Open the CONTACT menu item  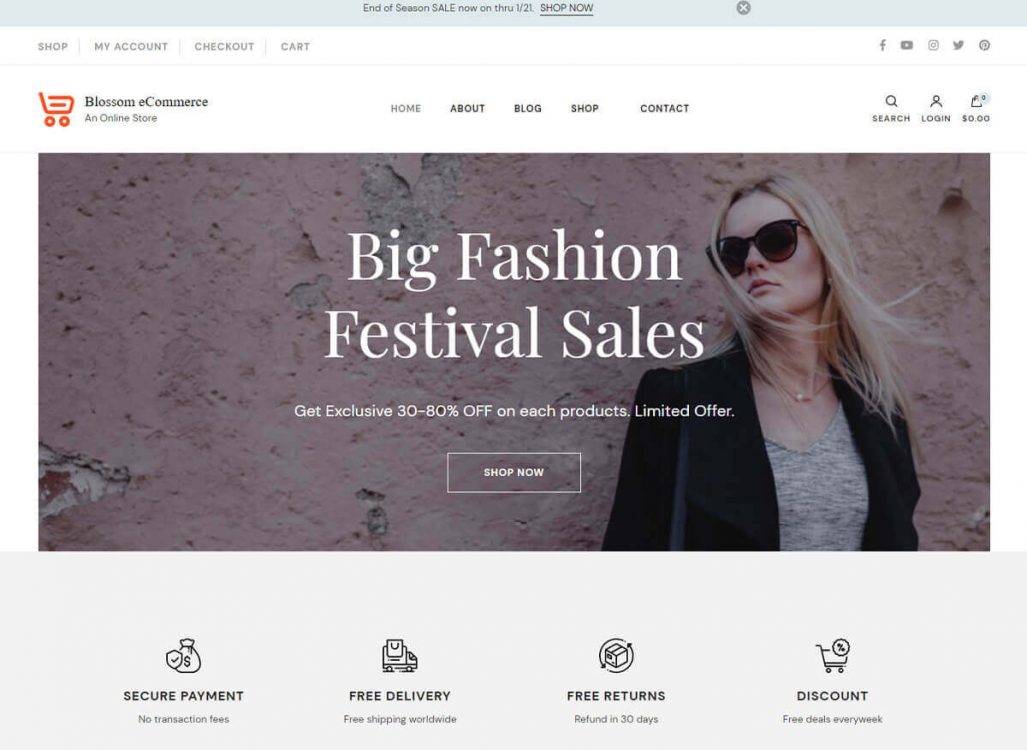coord(665,109)
